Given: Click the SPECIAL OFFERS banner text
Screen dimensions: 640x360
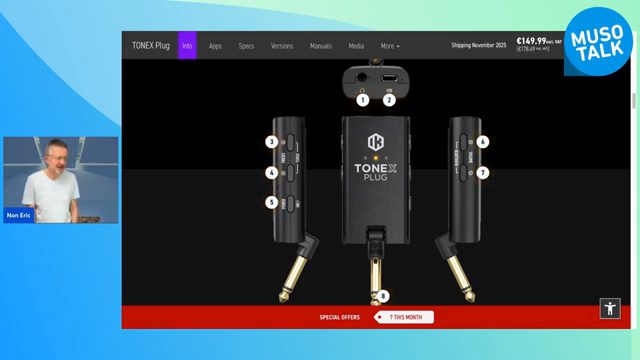Looking at the screenshot, I should point(340,317).
